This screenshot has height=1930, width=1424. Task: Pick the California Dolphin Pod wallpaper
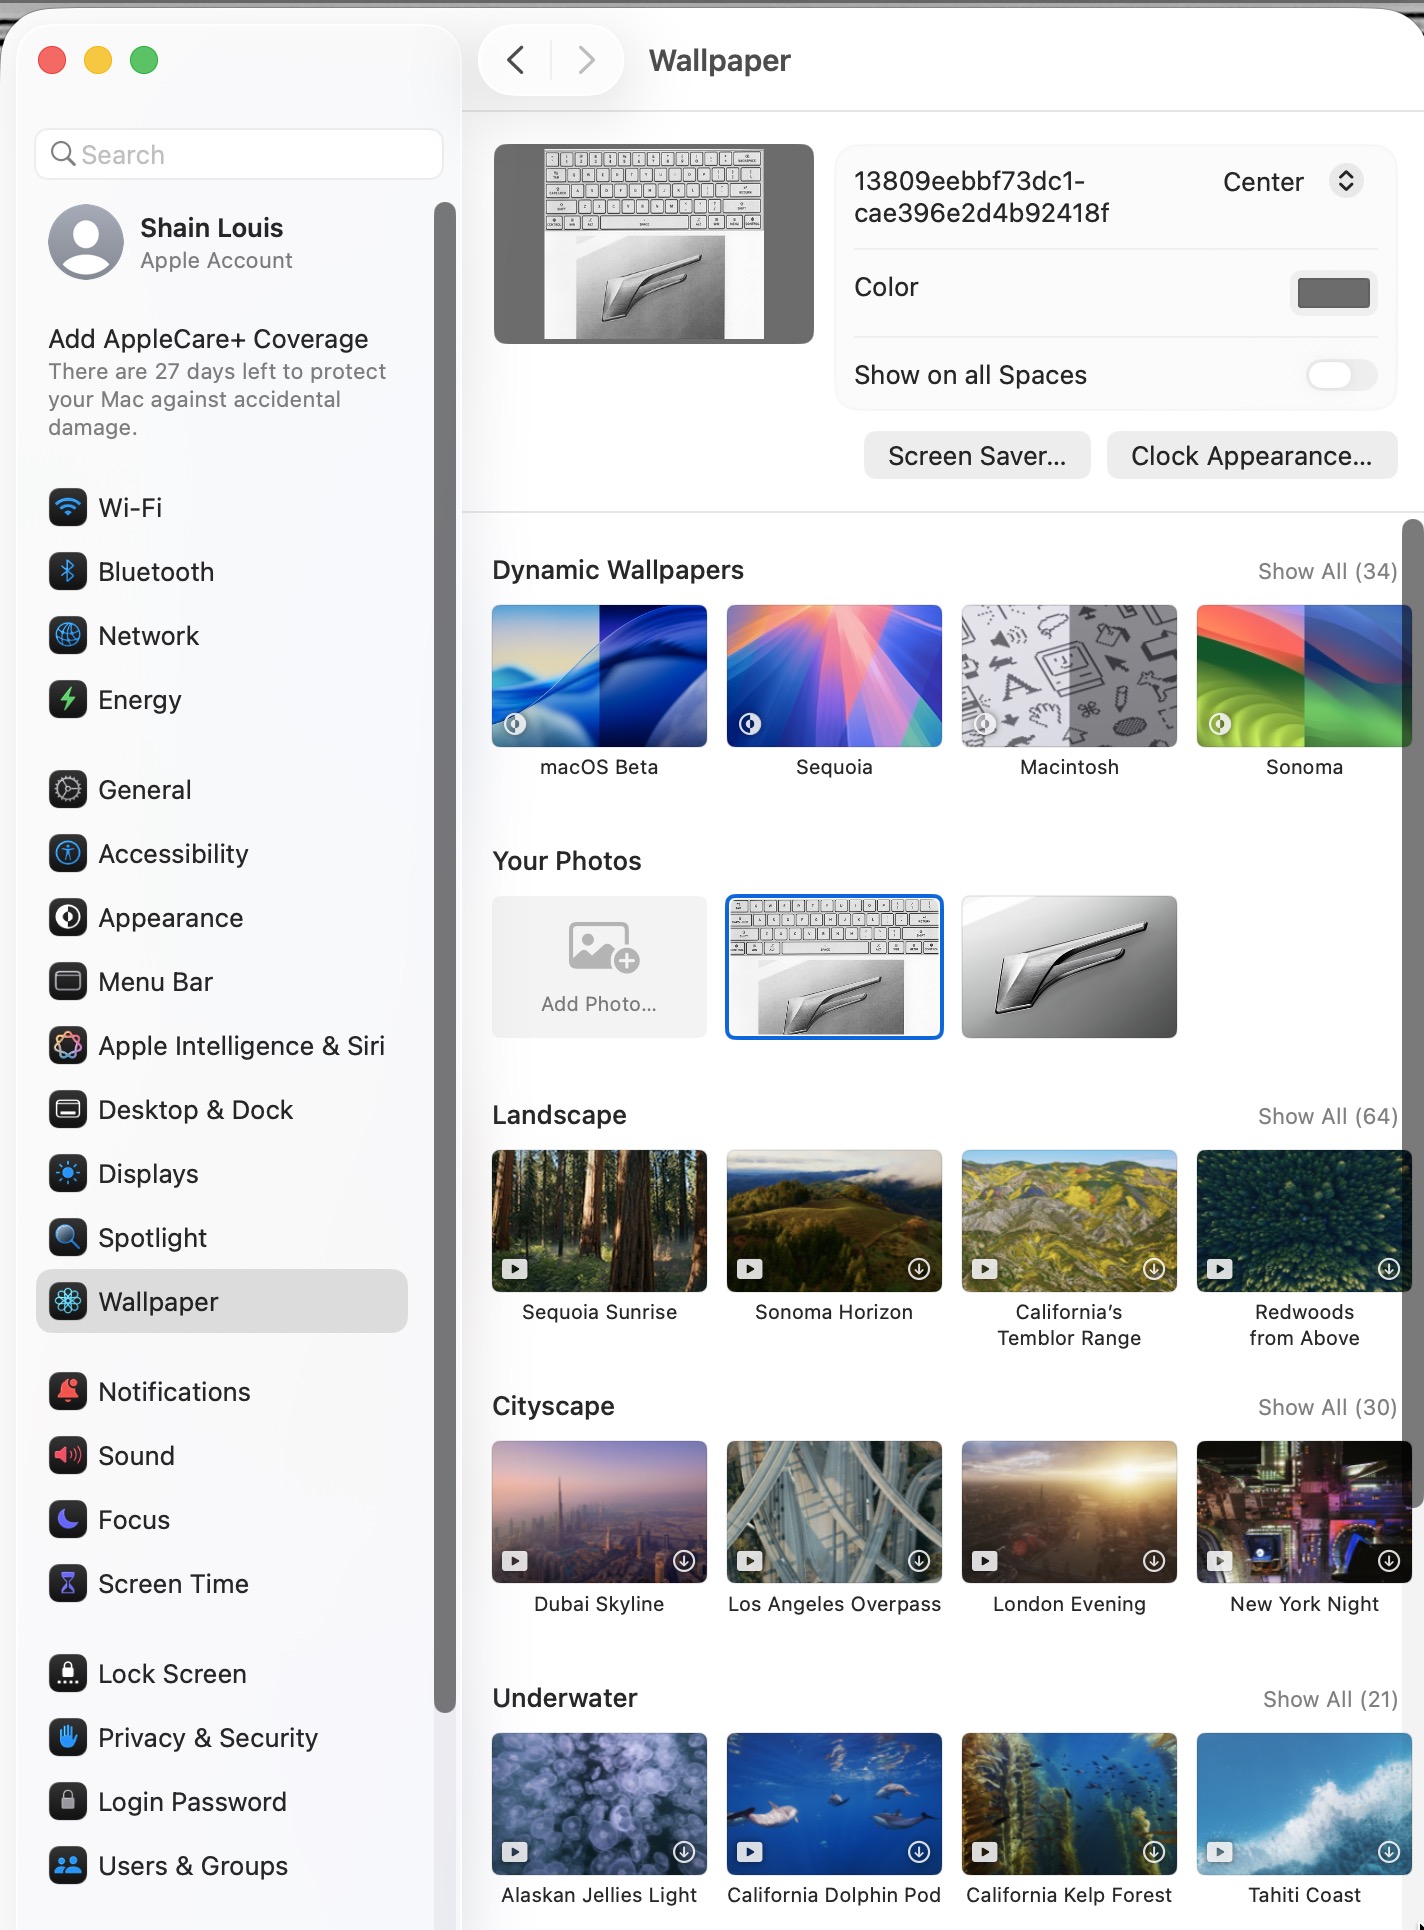pyautogui.click(x=834, y=1804)
